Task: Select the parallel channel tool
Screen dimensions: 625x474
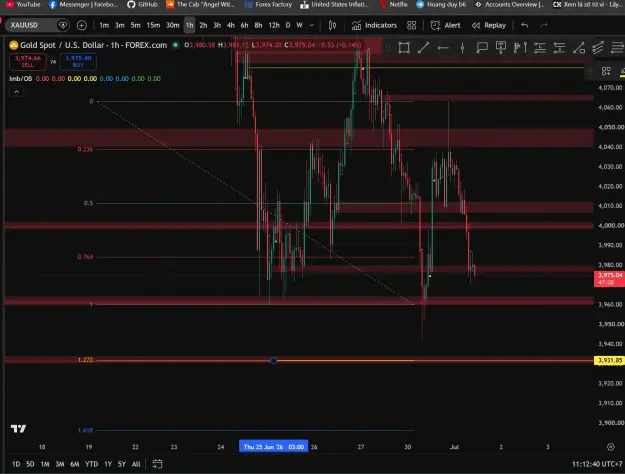Action: pyautogui.click(x=598, y=48)
